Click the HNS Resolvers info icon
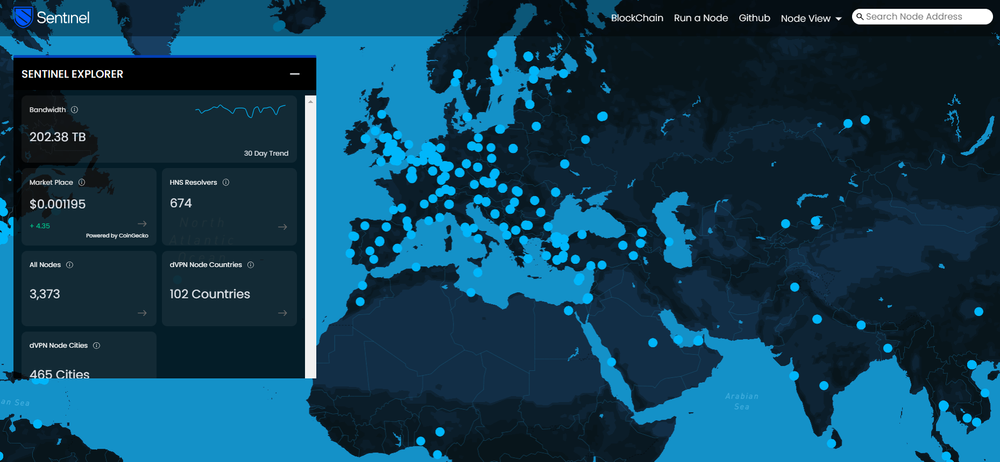This screenshot has height=462, width=1000. pyautogui.click(x=226, y=182)
